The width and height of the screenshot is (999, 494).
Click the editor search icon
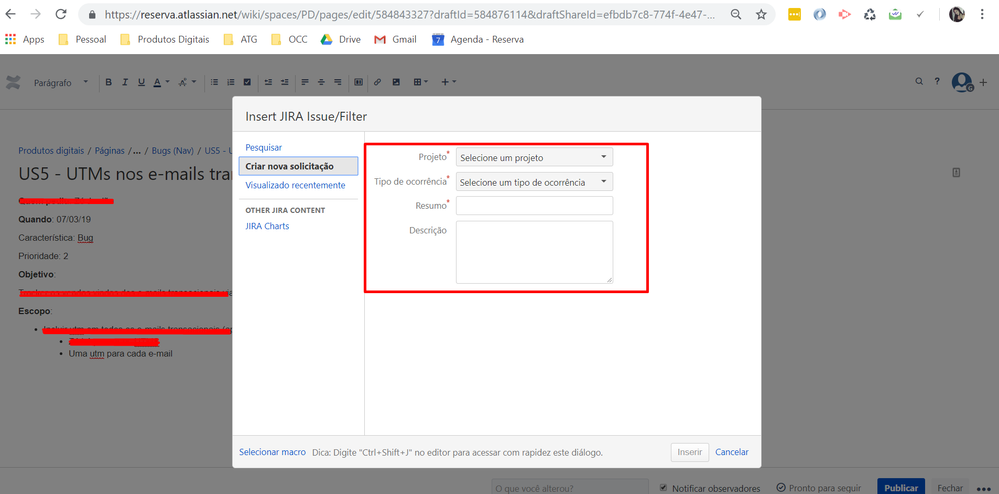coord(919,82)
